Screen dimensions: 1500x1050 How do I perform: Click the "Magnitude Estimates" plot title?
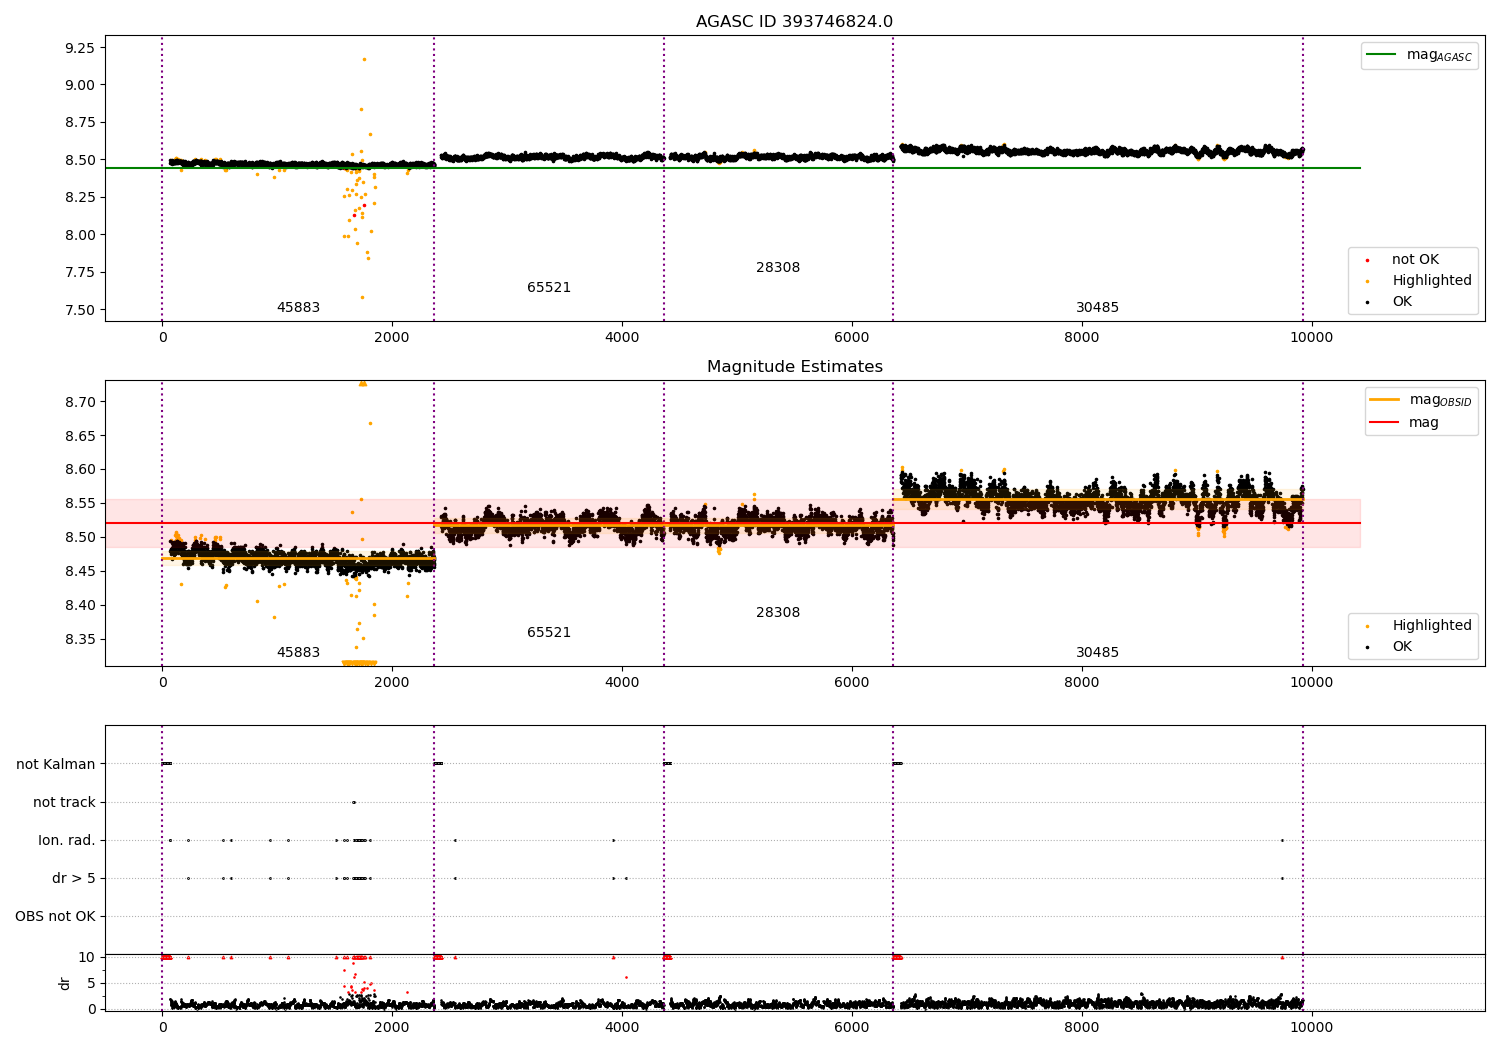click(794, 367)
